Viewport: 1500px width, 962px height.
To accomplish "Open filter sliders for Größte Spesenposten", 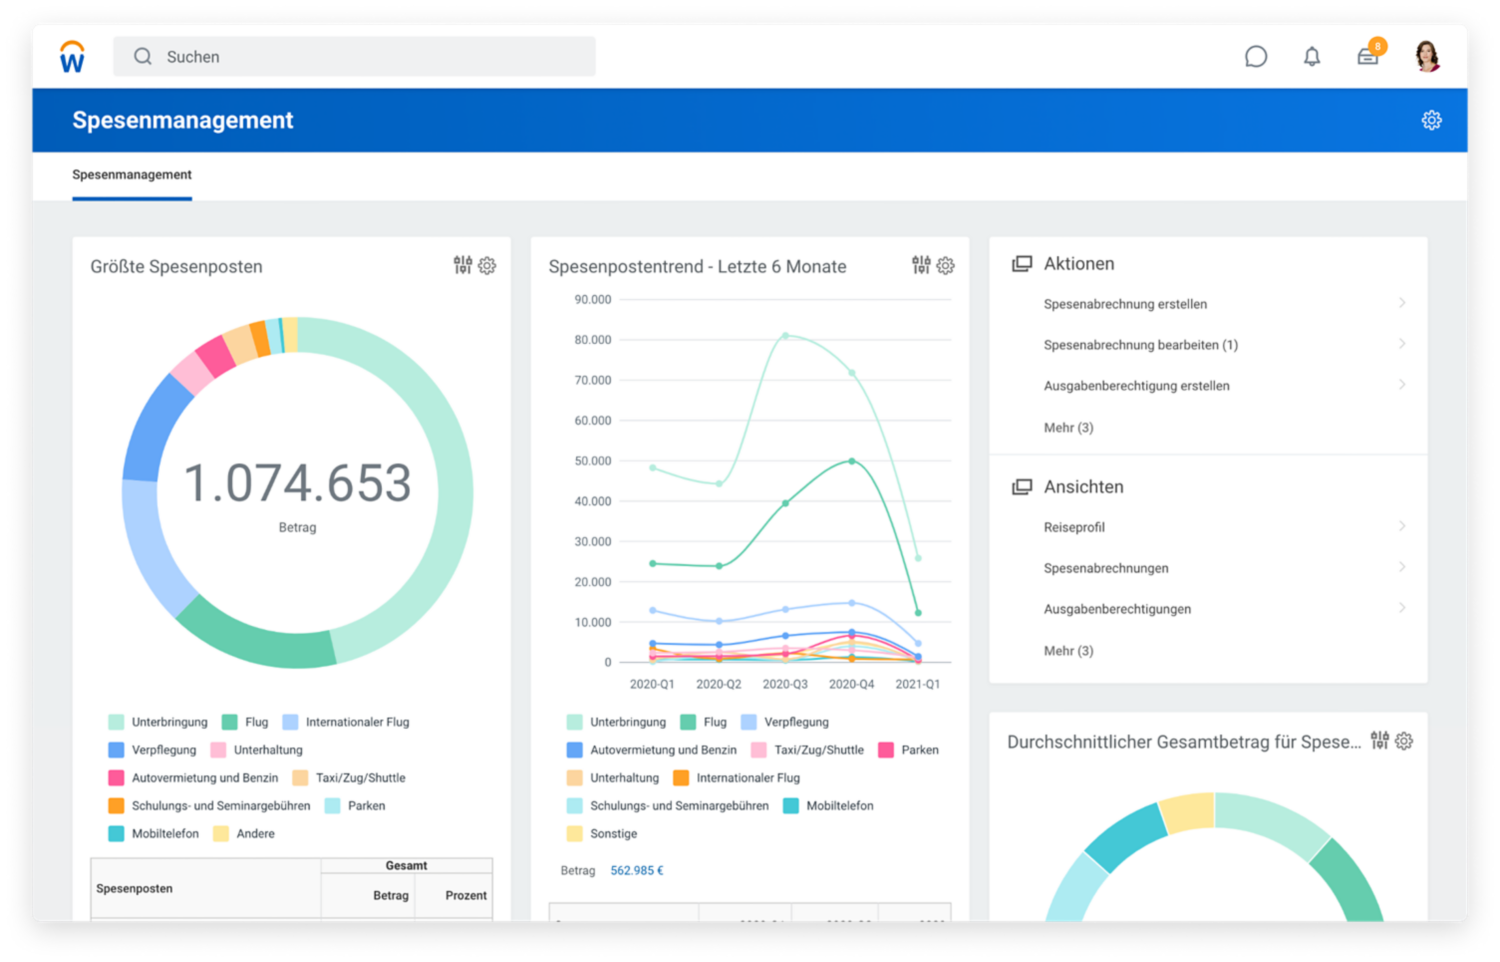I will 463,265.
